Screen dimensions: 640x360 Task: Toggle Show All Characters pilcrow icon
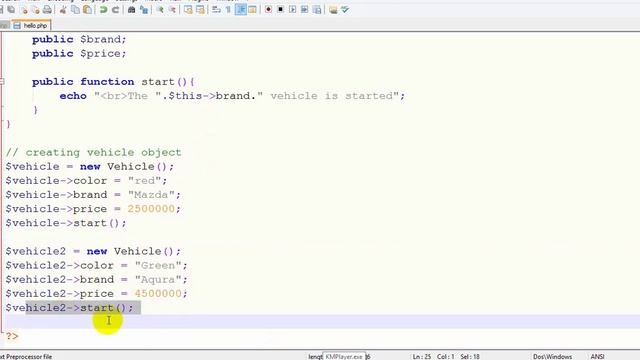pos(228,9)
